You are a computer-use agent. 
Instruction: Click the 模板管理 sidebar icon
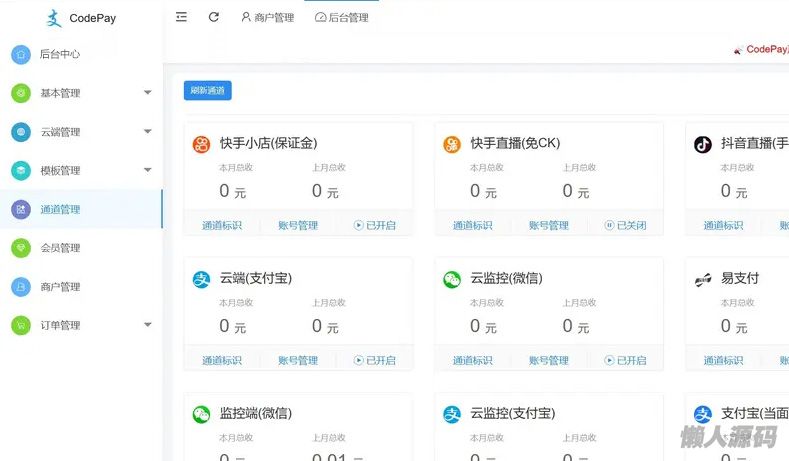[21, 171]
